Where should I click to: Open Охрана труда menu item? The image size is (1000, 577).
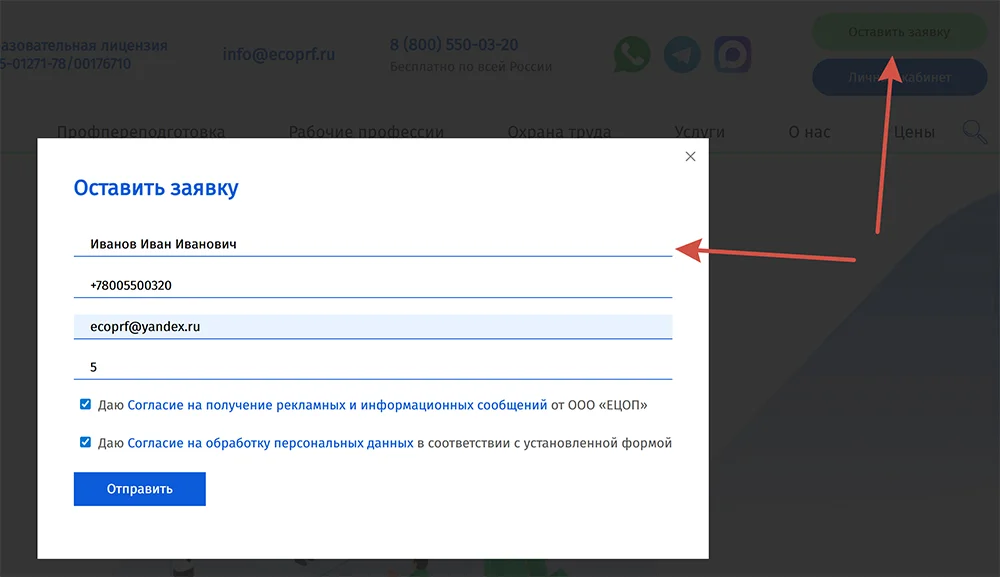point(559,132)
